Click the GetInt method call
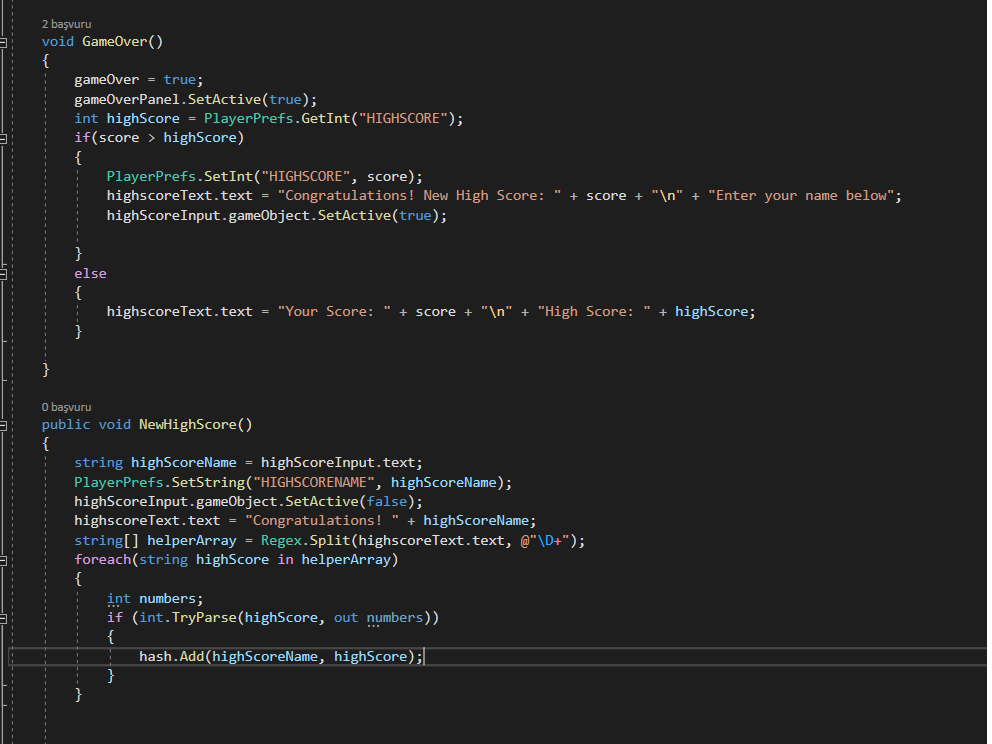This screenshot has height=744, width=992. [326, 118]
